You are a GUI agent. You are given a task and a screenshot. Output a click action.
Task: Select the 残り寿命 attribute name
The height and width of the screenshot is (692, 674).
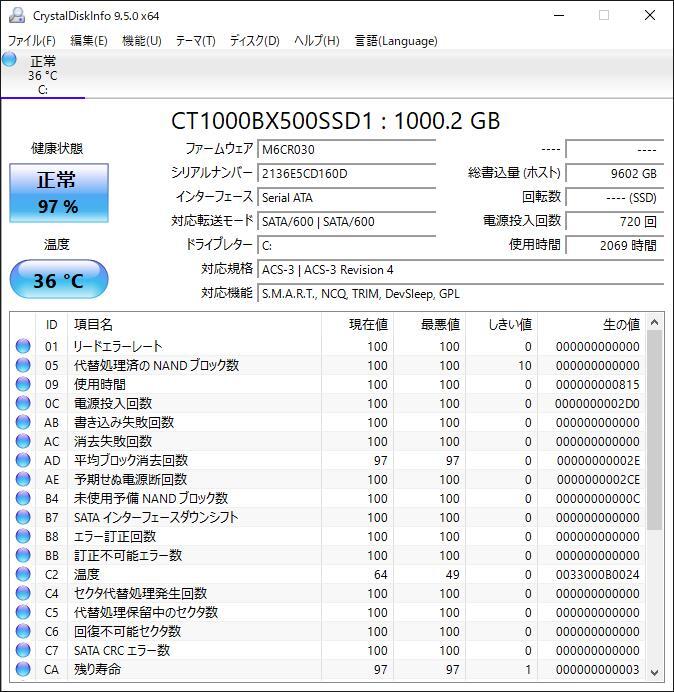click(x=97, y=669)
